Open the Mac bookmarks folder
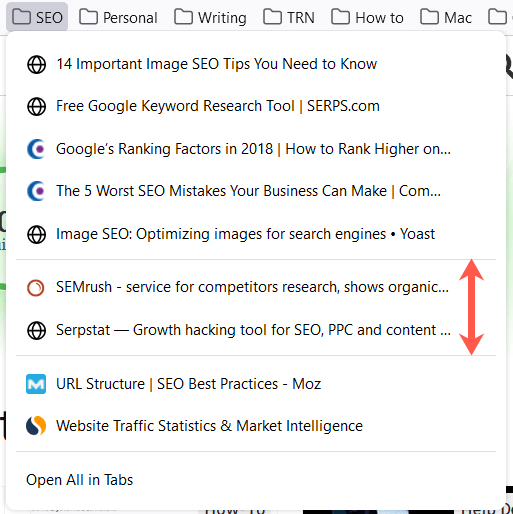 pos(446,17)
